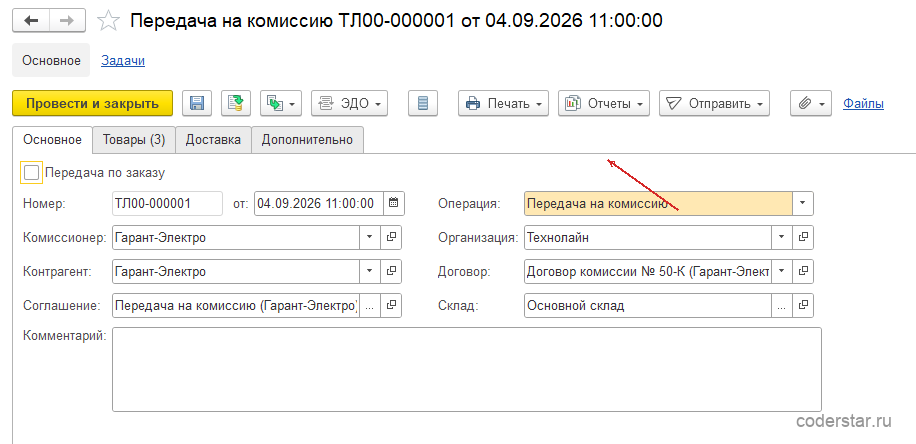
Task: Click the Склад field Основной склад
Action: (x=648, y=305)
